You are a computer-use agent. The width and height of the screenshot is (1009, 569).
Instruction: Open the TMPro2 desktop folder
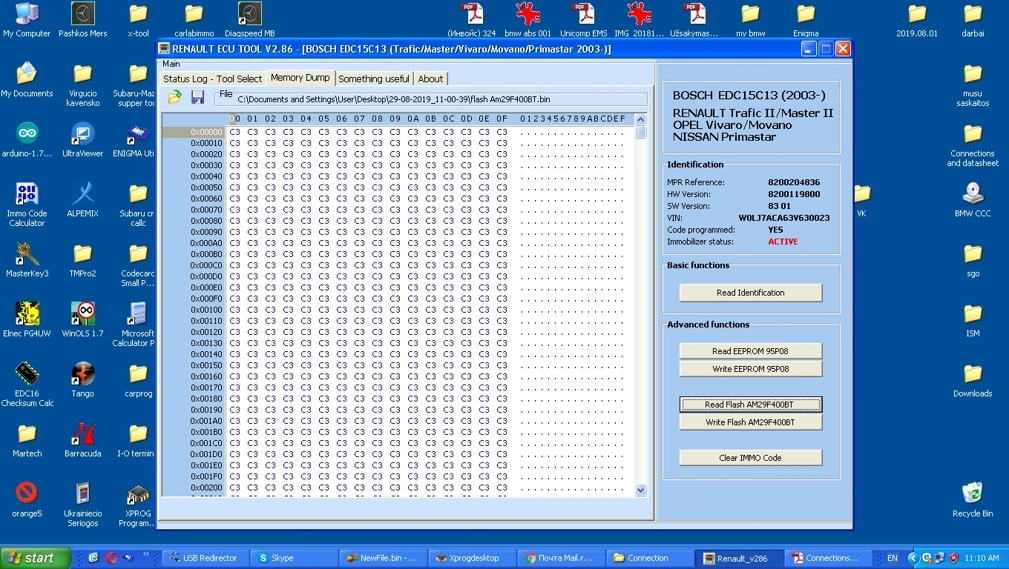tap(82, 260)
